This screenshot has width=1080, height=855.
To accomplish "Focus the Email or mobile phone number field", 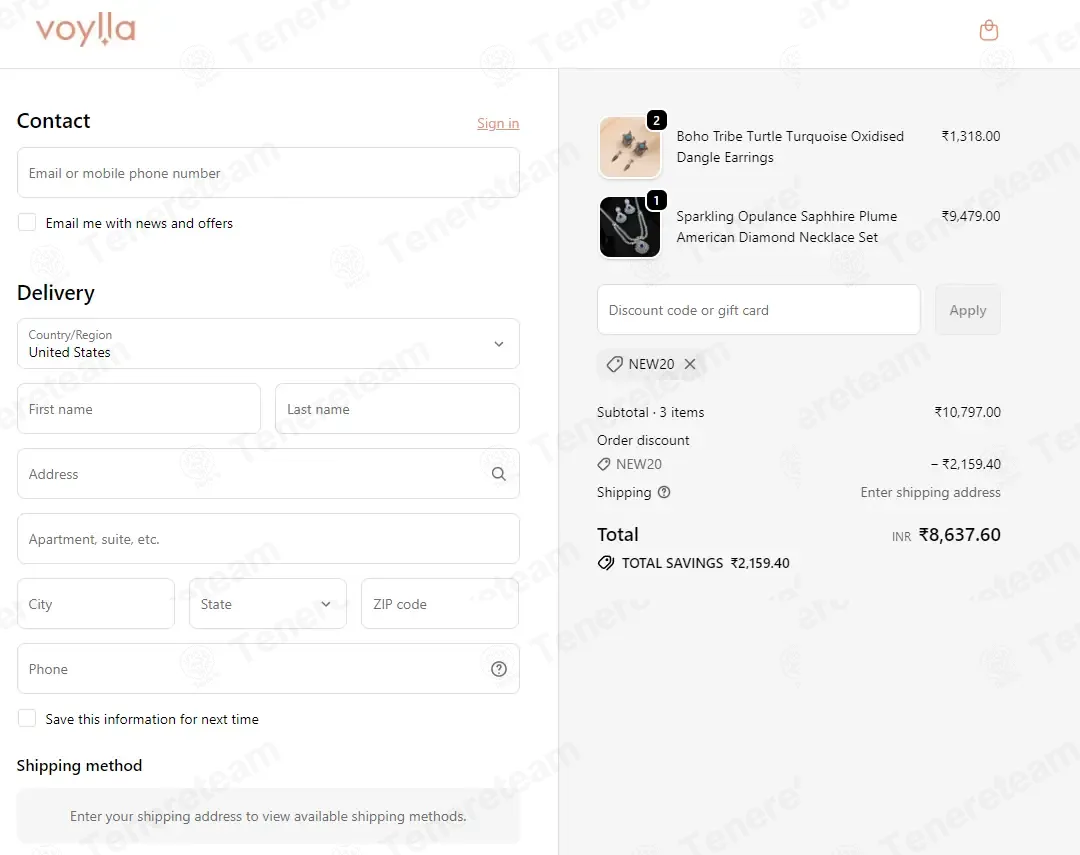I will [268, 173].
